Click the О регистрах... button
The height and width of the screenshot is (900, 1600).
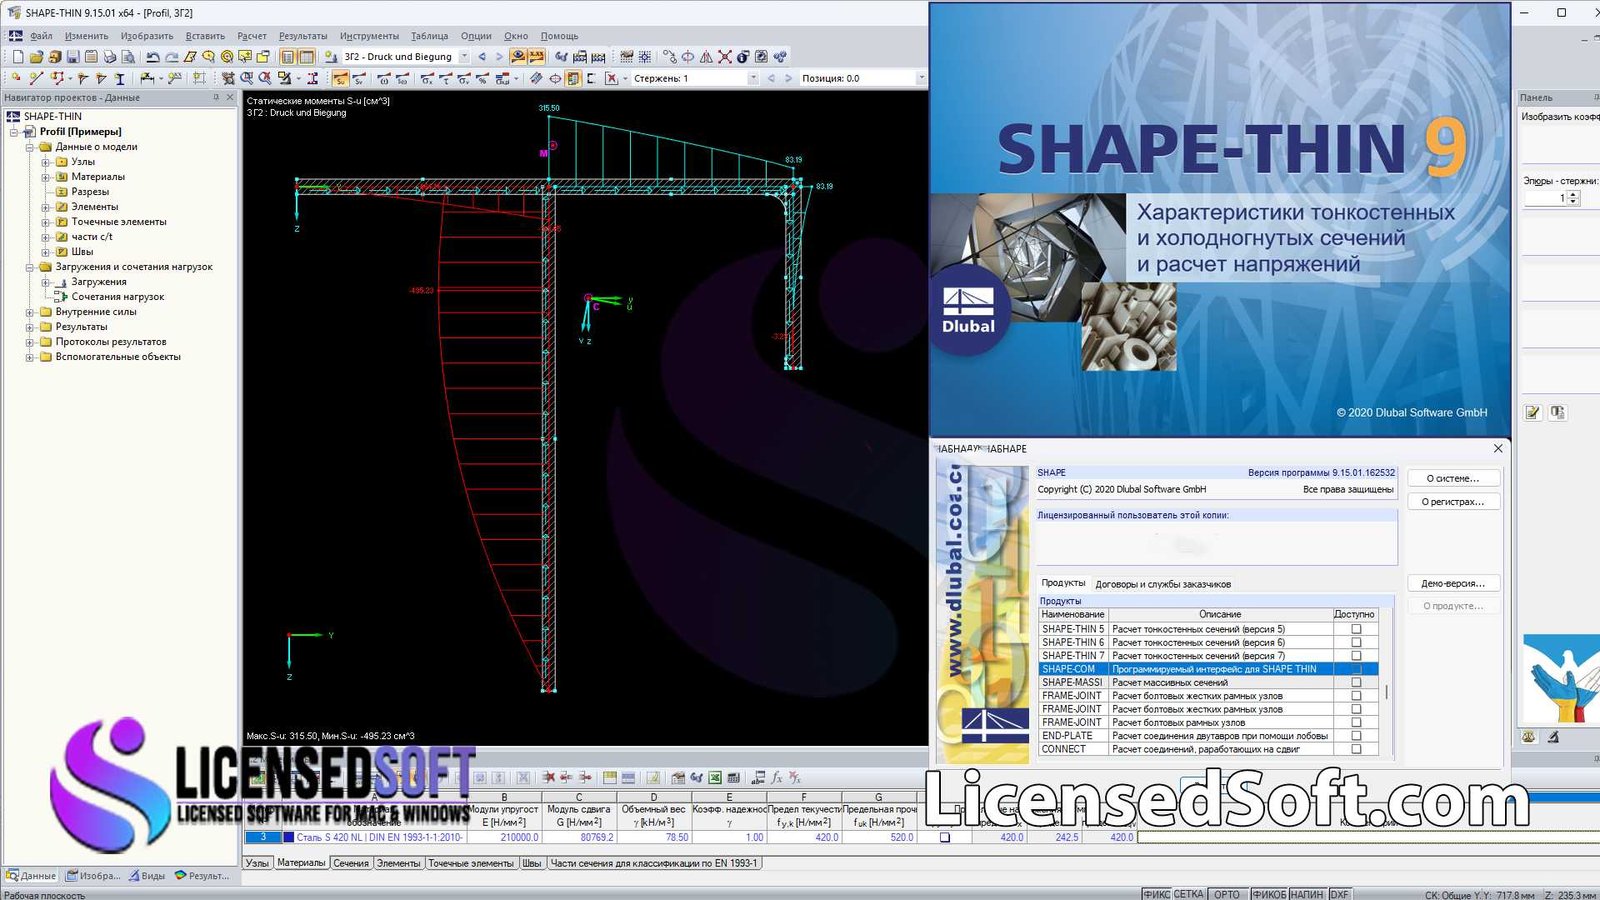1453,502
